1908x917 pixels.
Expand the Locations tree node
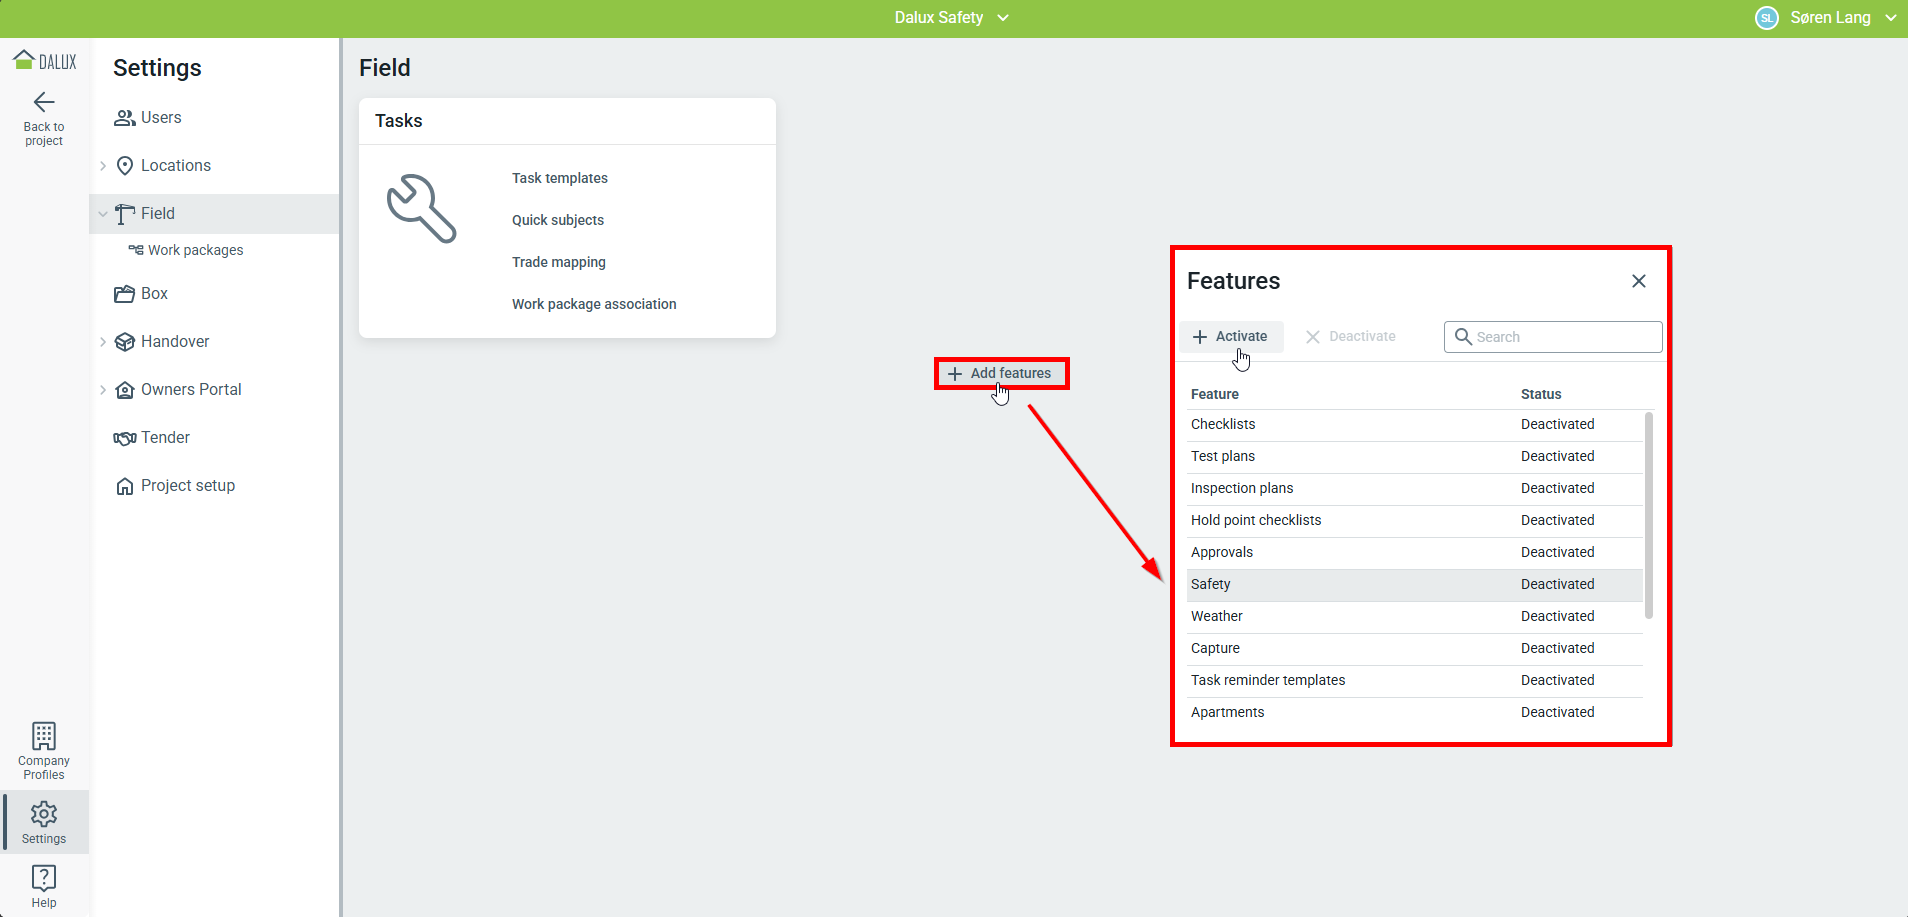pos(103,166)
